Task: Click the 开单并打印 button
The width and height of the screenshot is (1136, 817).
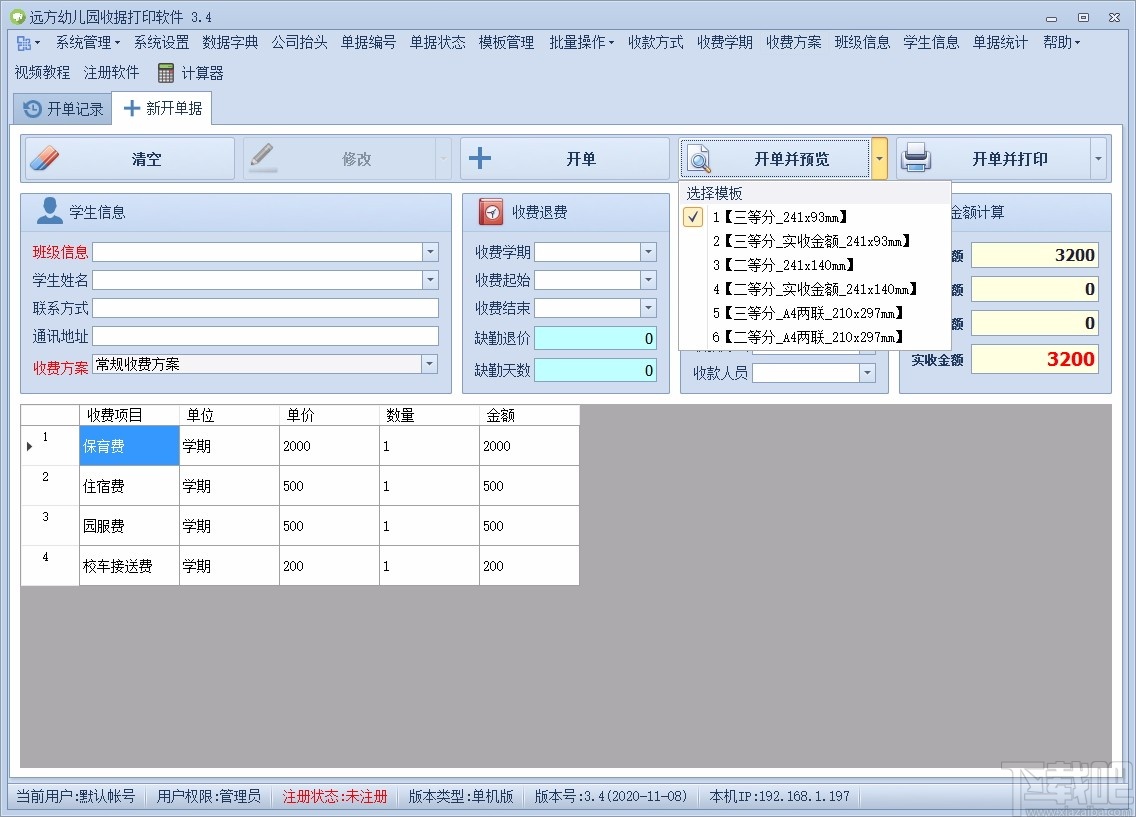Action: pyautogui.click(x=993, y=159)
